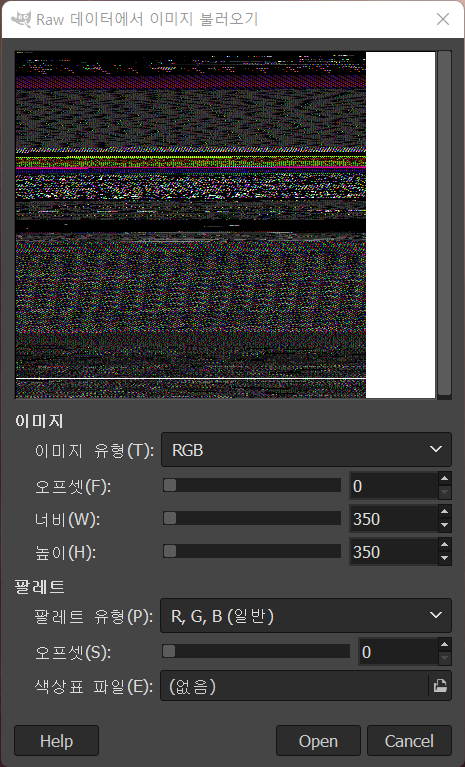Click the Open button
Image resolution: width=465 pixels, height=767 pixels.
(318, 741)
